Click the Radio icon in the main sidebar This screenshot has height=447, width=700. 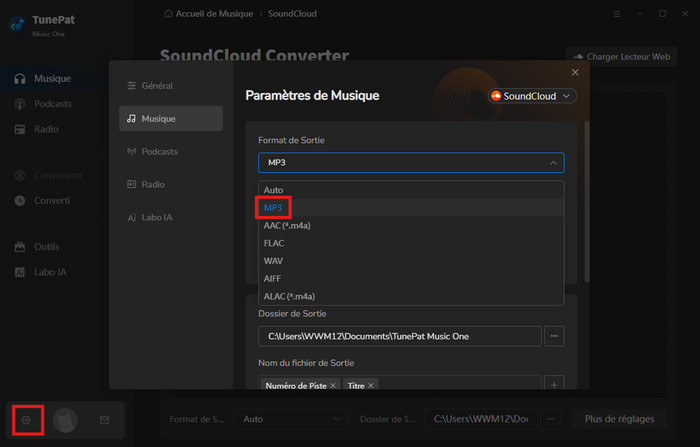click(20, 130)
